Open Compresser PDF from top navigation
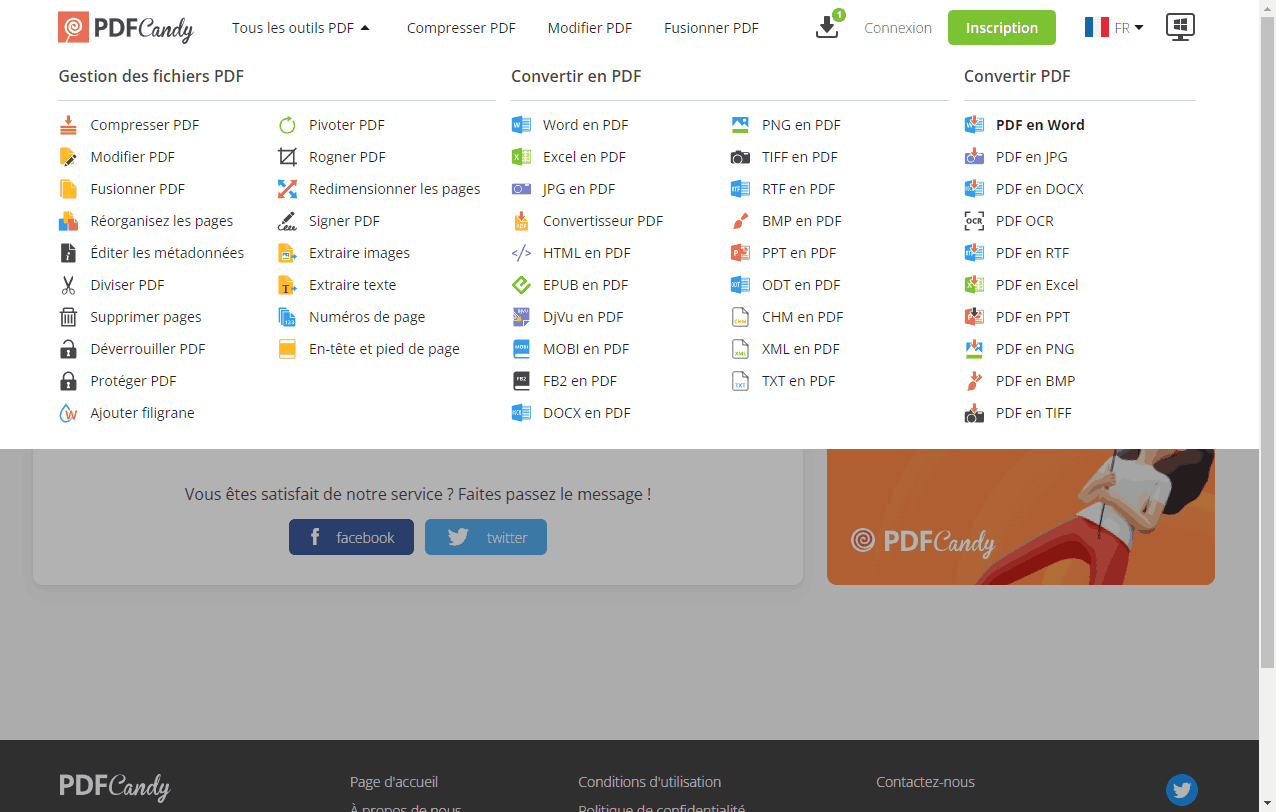1276x812 pixels. point(461,28)
